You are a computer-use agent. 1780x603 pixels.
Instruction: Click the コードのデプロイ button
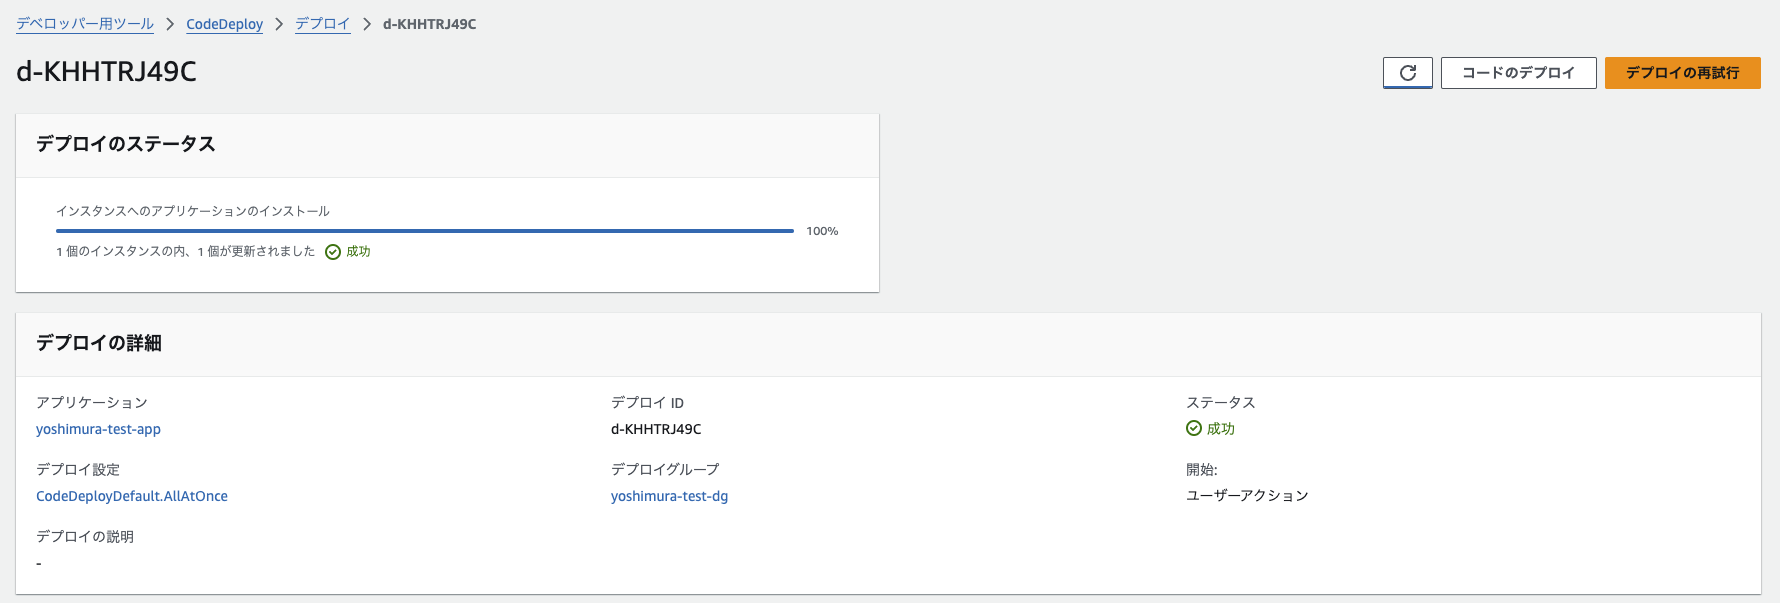point(1518,73)
